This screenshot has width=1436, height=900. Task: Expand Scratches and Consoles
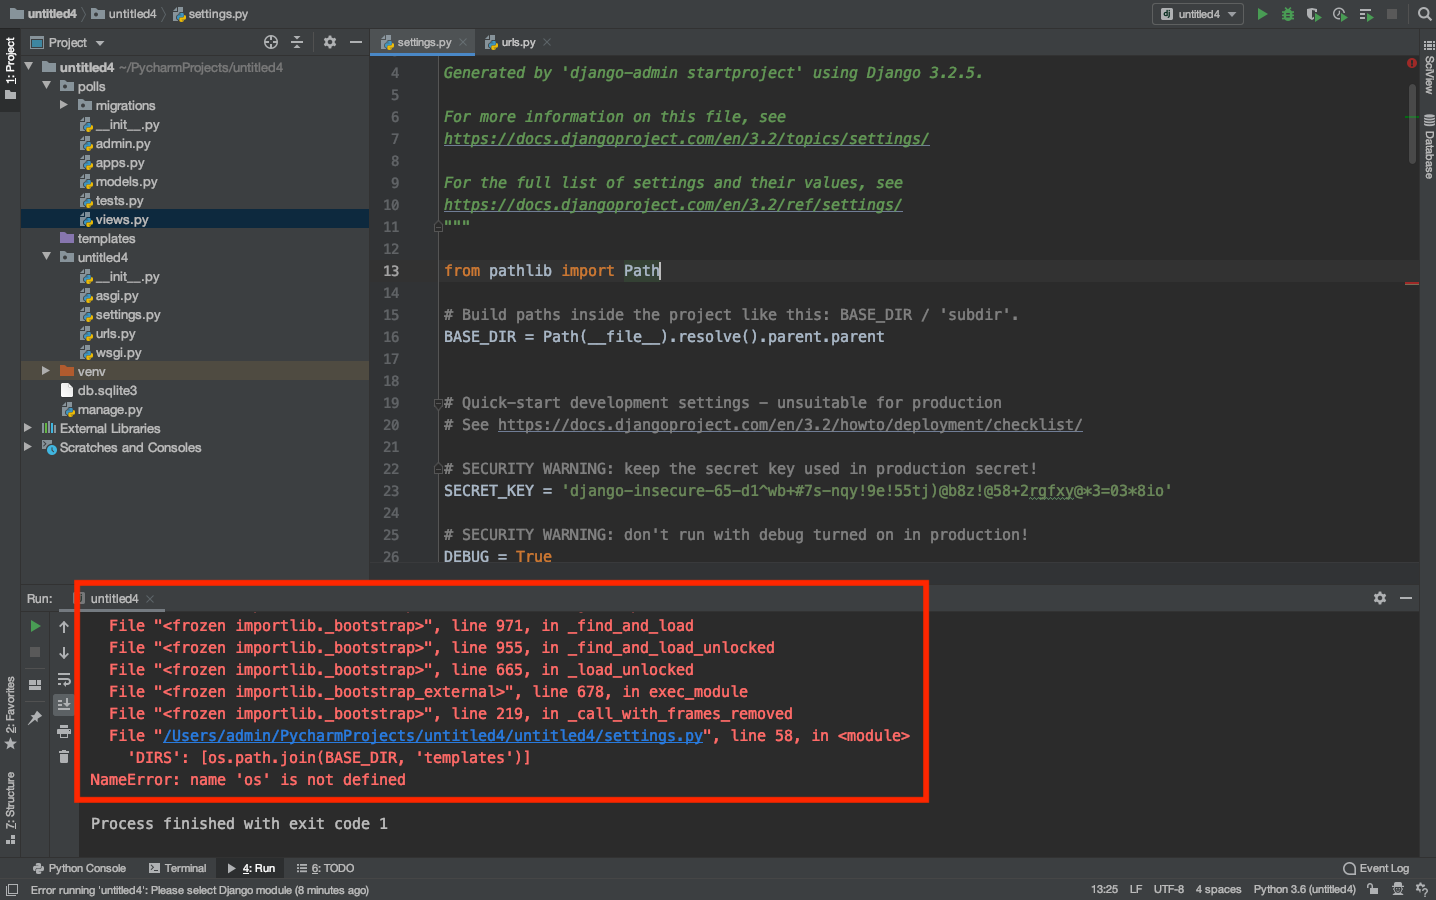pyautogui.click(x=29, y=447)
